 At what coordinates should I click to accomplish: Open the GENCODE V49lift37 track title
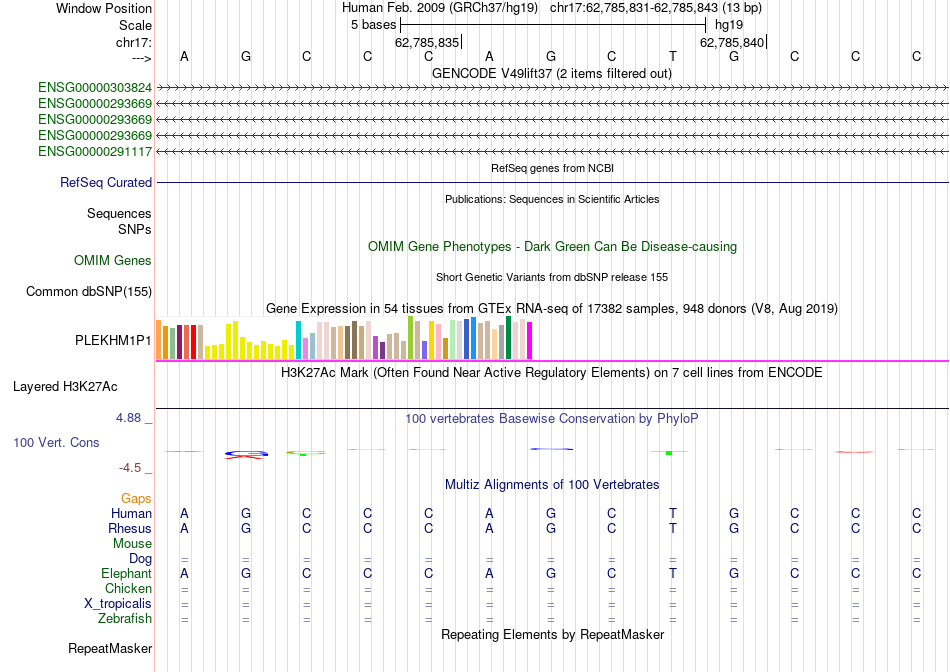[551, 73]
